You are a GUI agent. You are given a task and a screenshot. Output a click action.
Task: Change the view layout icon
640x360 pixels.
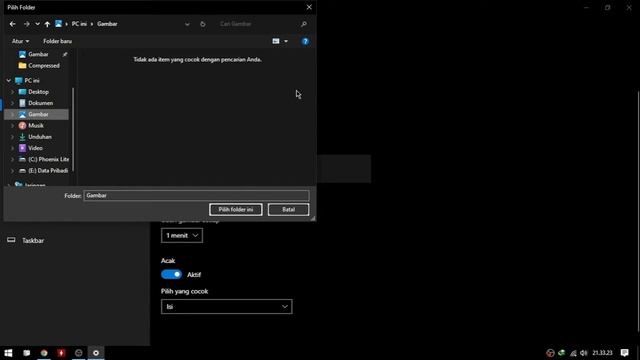coord(276,41)
